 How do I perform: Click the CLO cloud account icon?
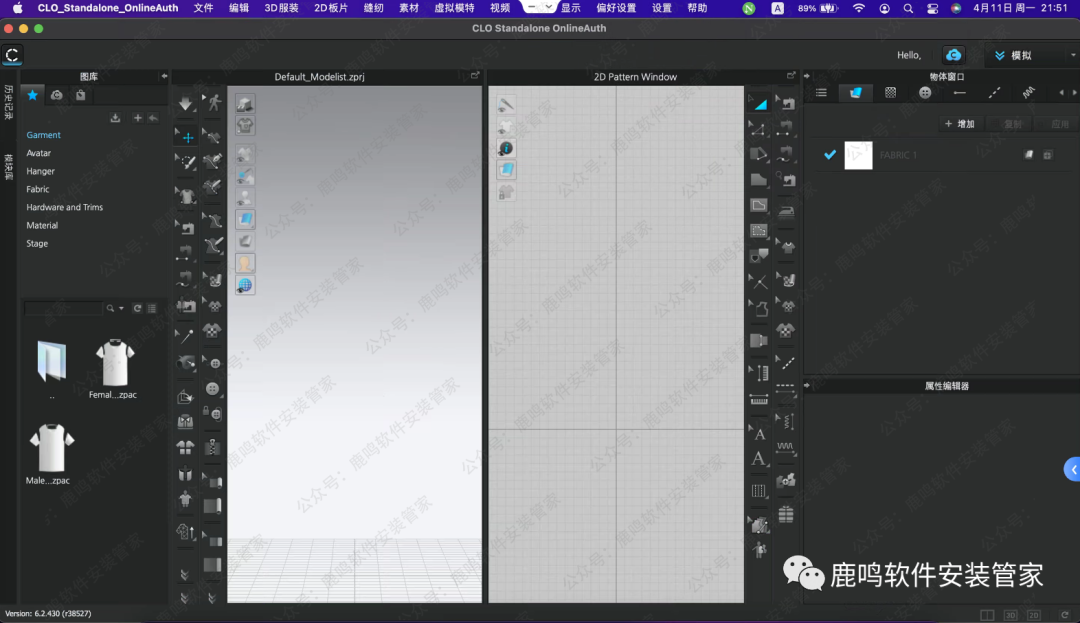click(x=953, y=55)
